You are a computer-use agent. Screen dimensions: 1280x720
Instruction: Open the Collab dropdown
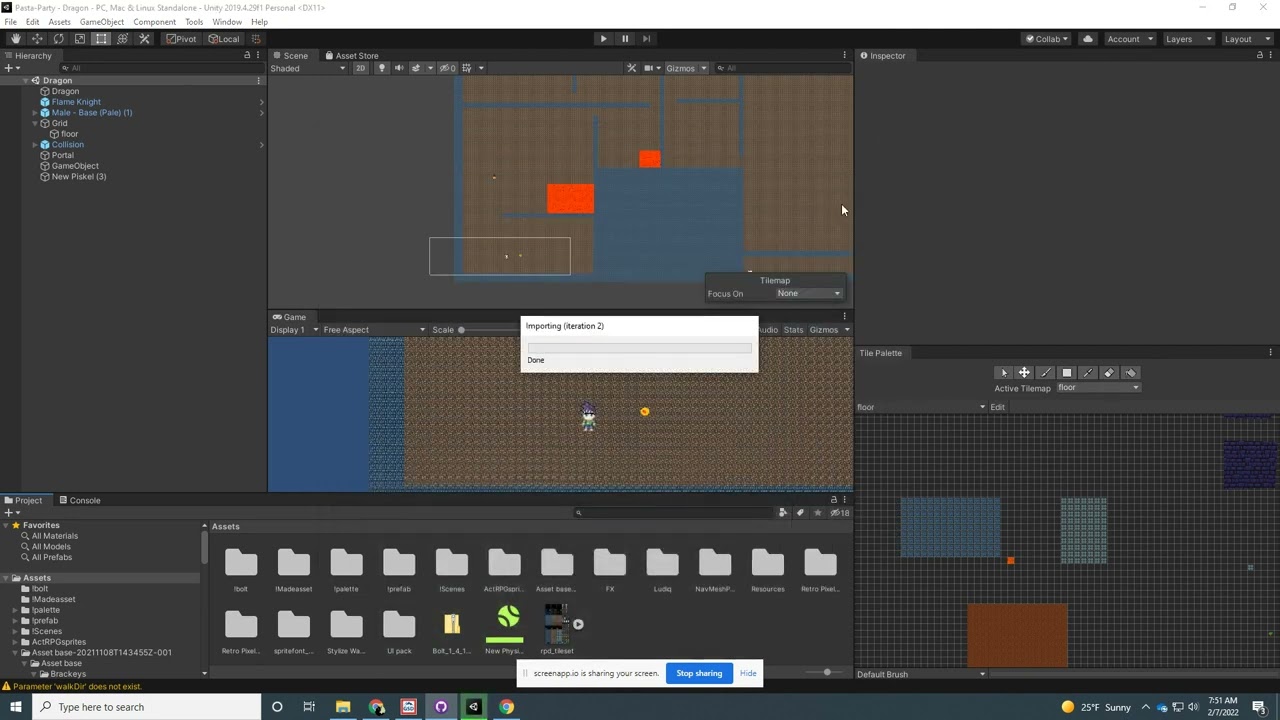(1046, 39)
